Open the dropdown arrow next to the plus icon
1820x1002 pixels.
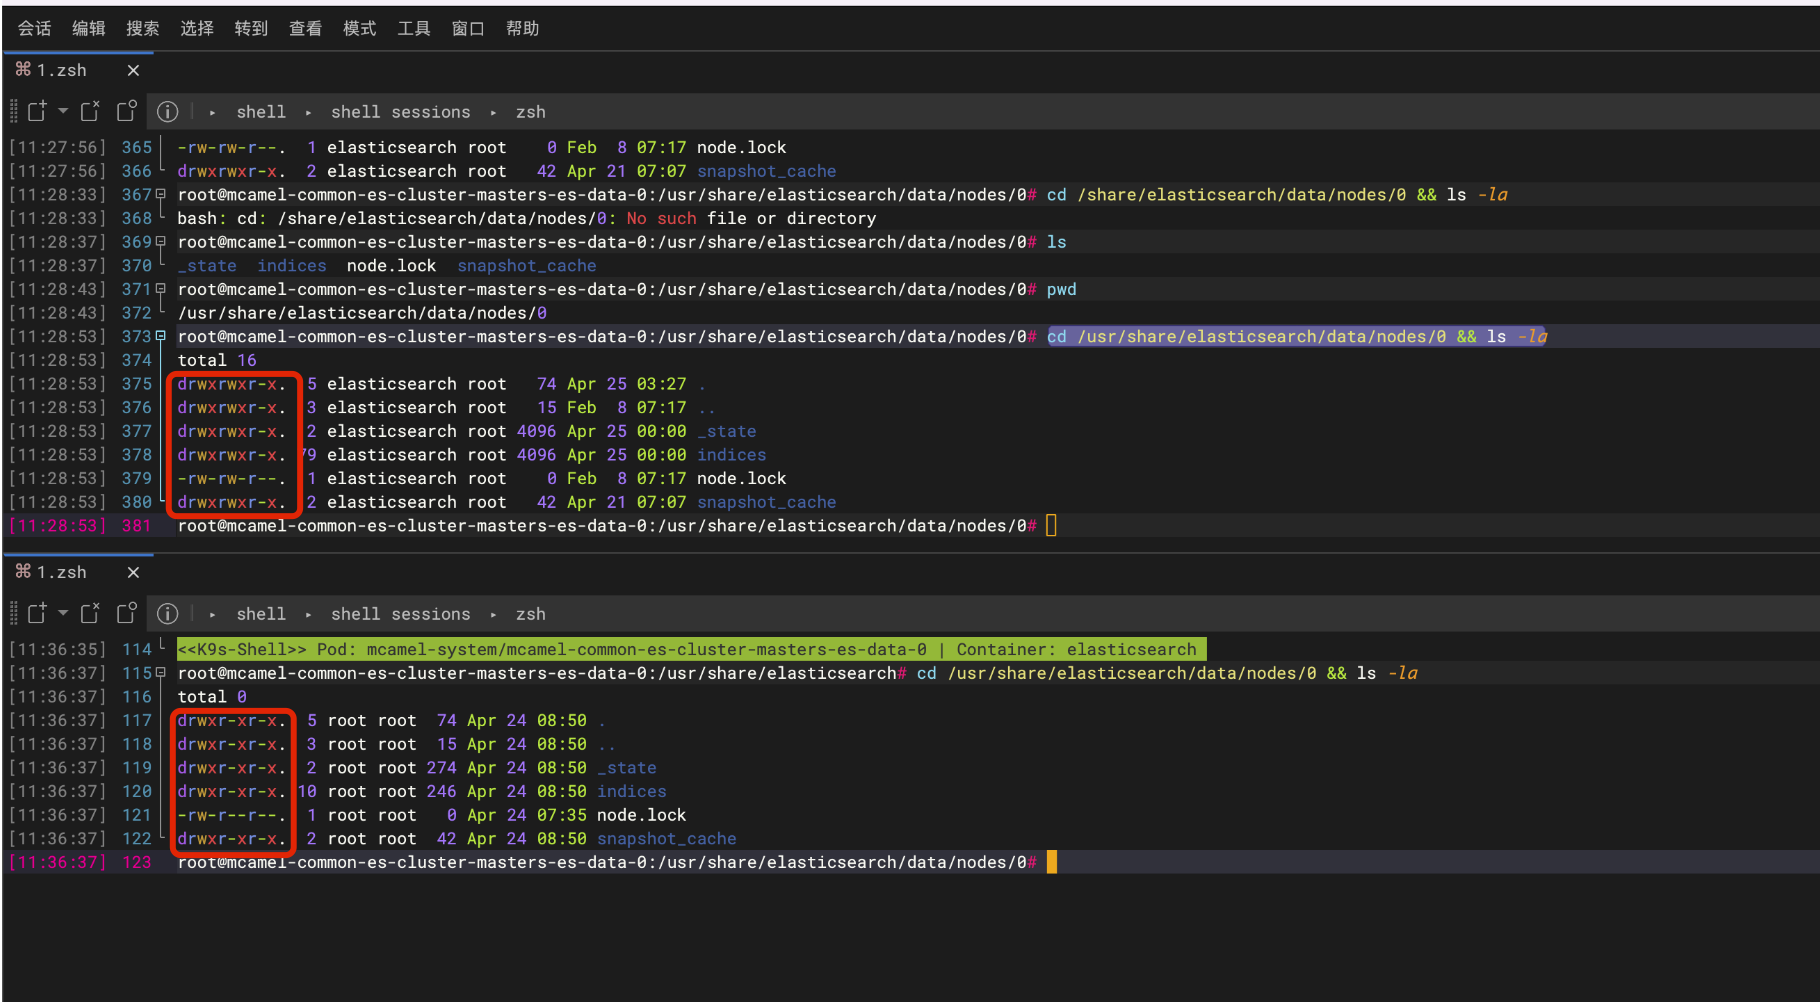click(62, 111)
